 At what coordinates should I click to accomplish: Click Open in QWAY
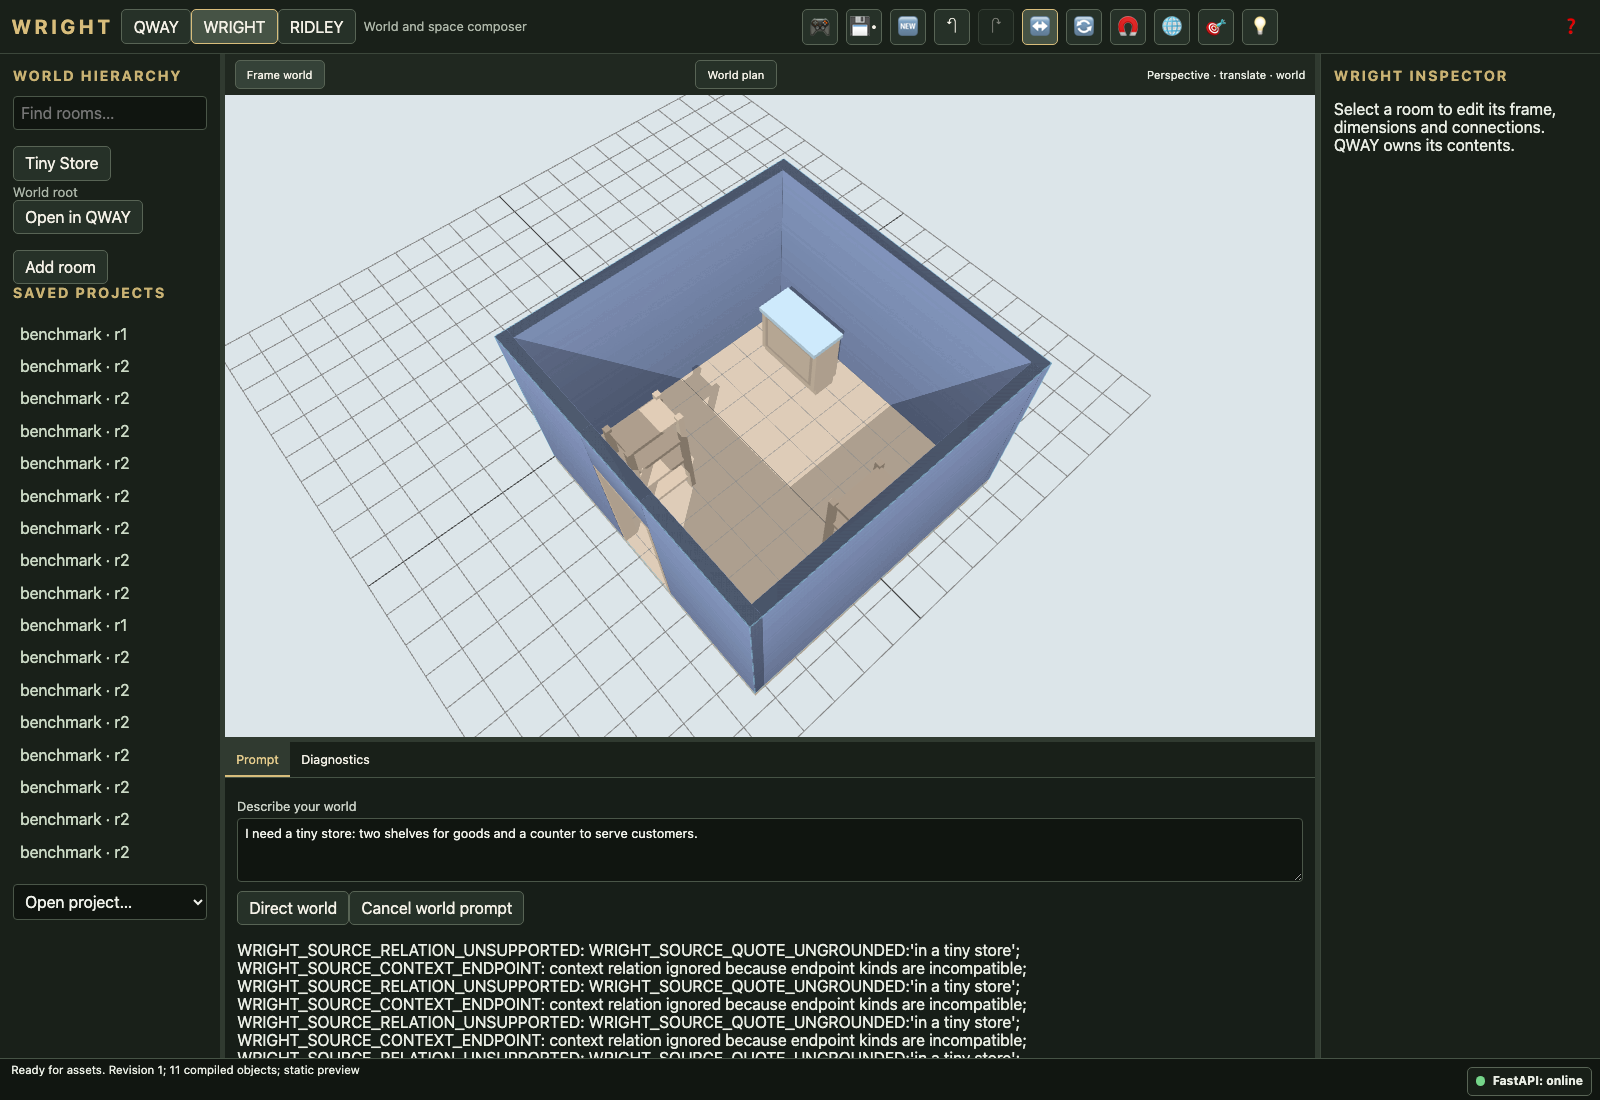(x=78, y=217)
